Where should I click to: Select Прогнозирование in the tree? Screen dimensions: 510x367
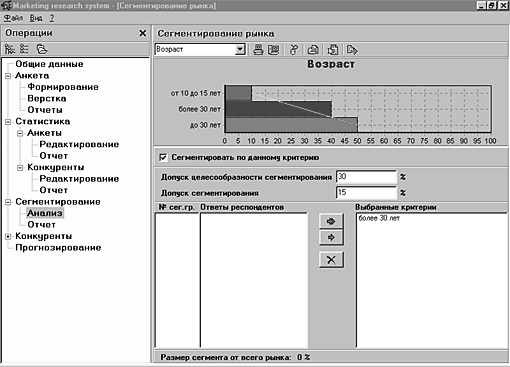[x=58, y=248]
